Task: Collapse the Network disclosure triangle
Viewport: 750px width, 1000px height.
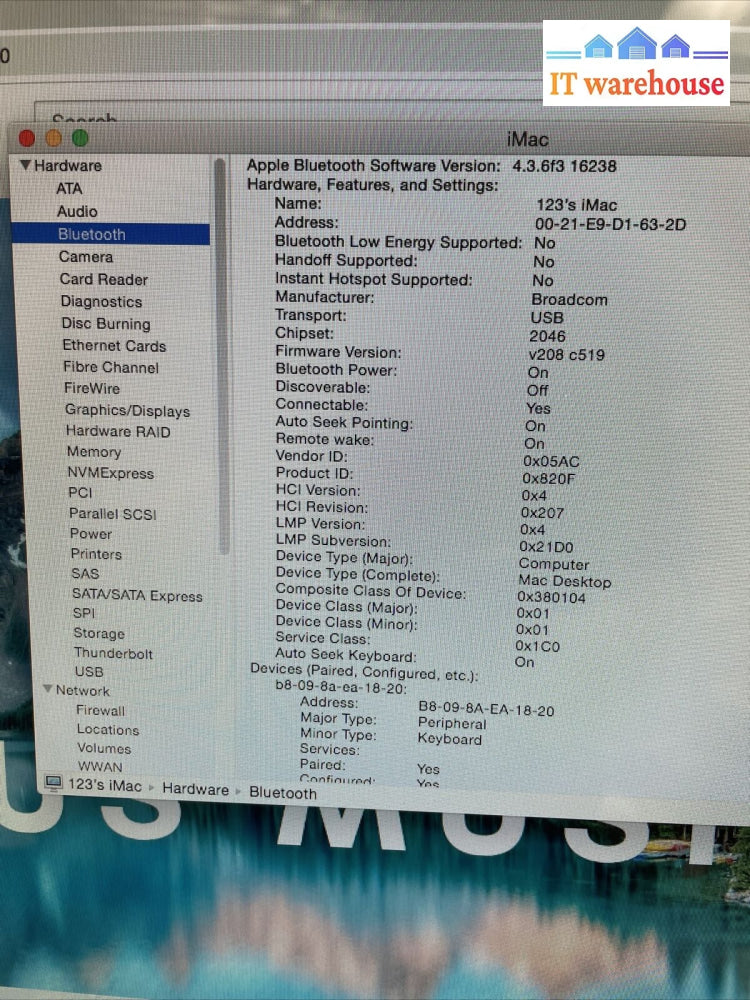Action: point(47,690)
